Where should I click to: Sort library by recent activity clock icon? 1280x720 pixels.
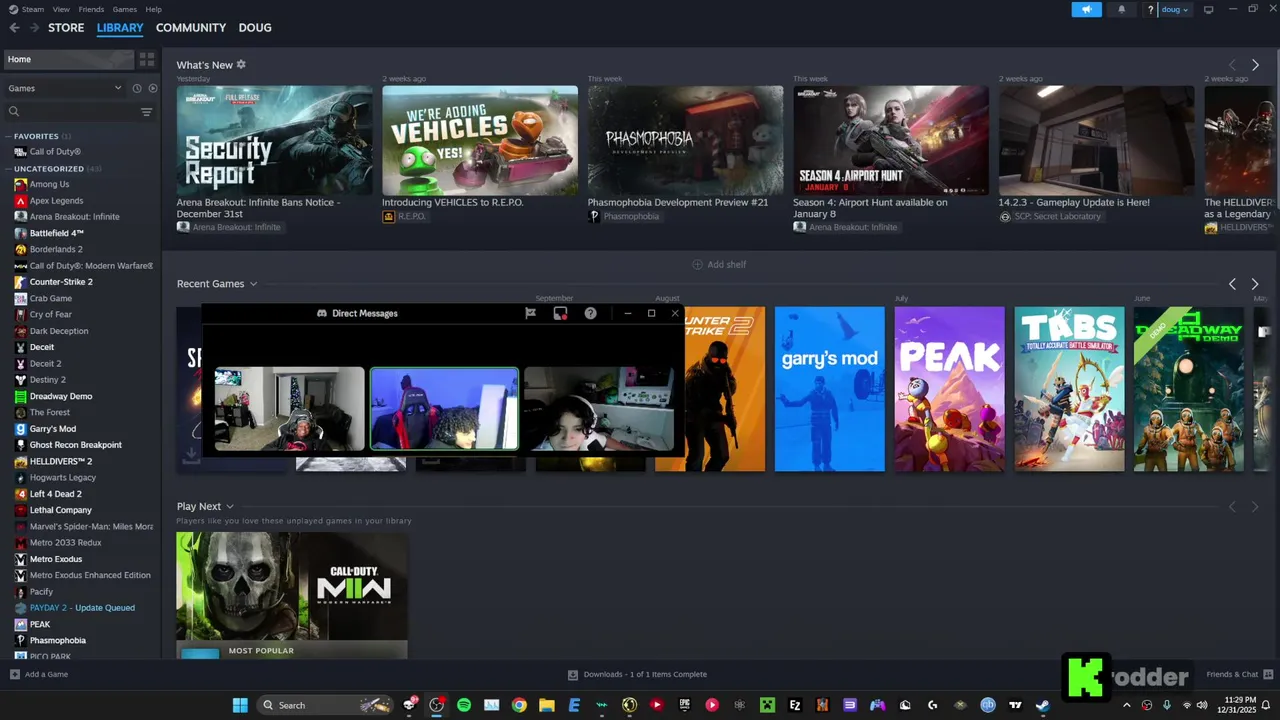click(x=137, y=88)
